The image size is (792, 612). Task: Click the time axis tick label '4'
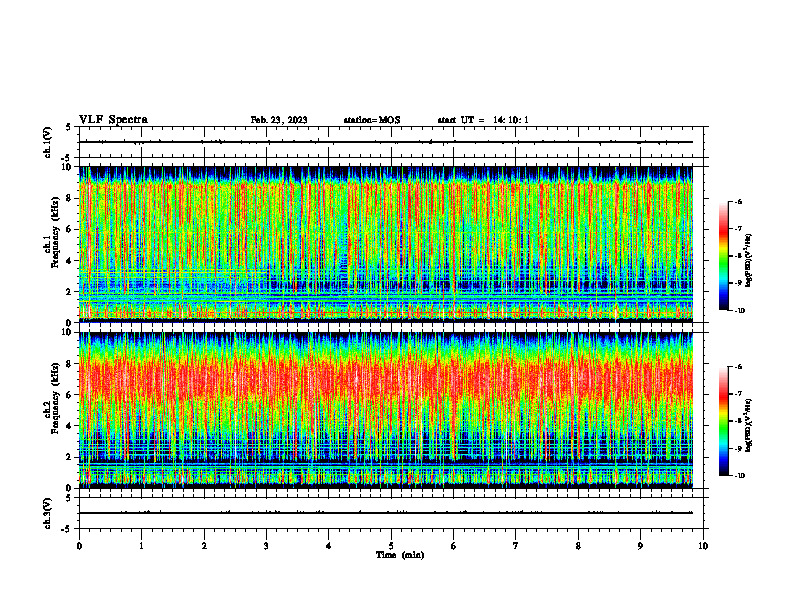329,546
